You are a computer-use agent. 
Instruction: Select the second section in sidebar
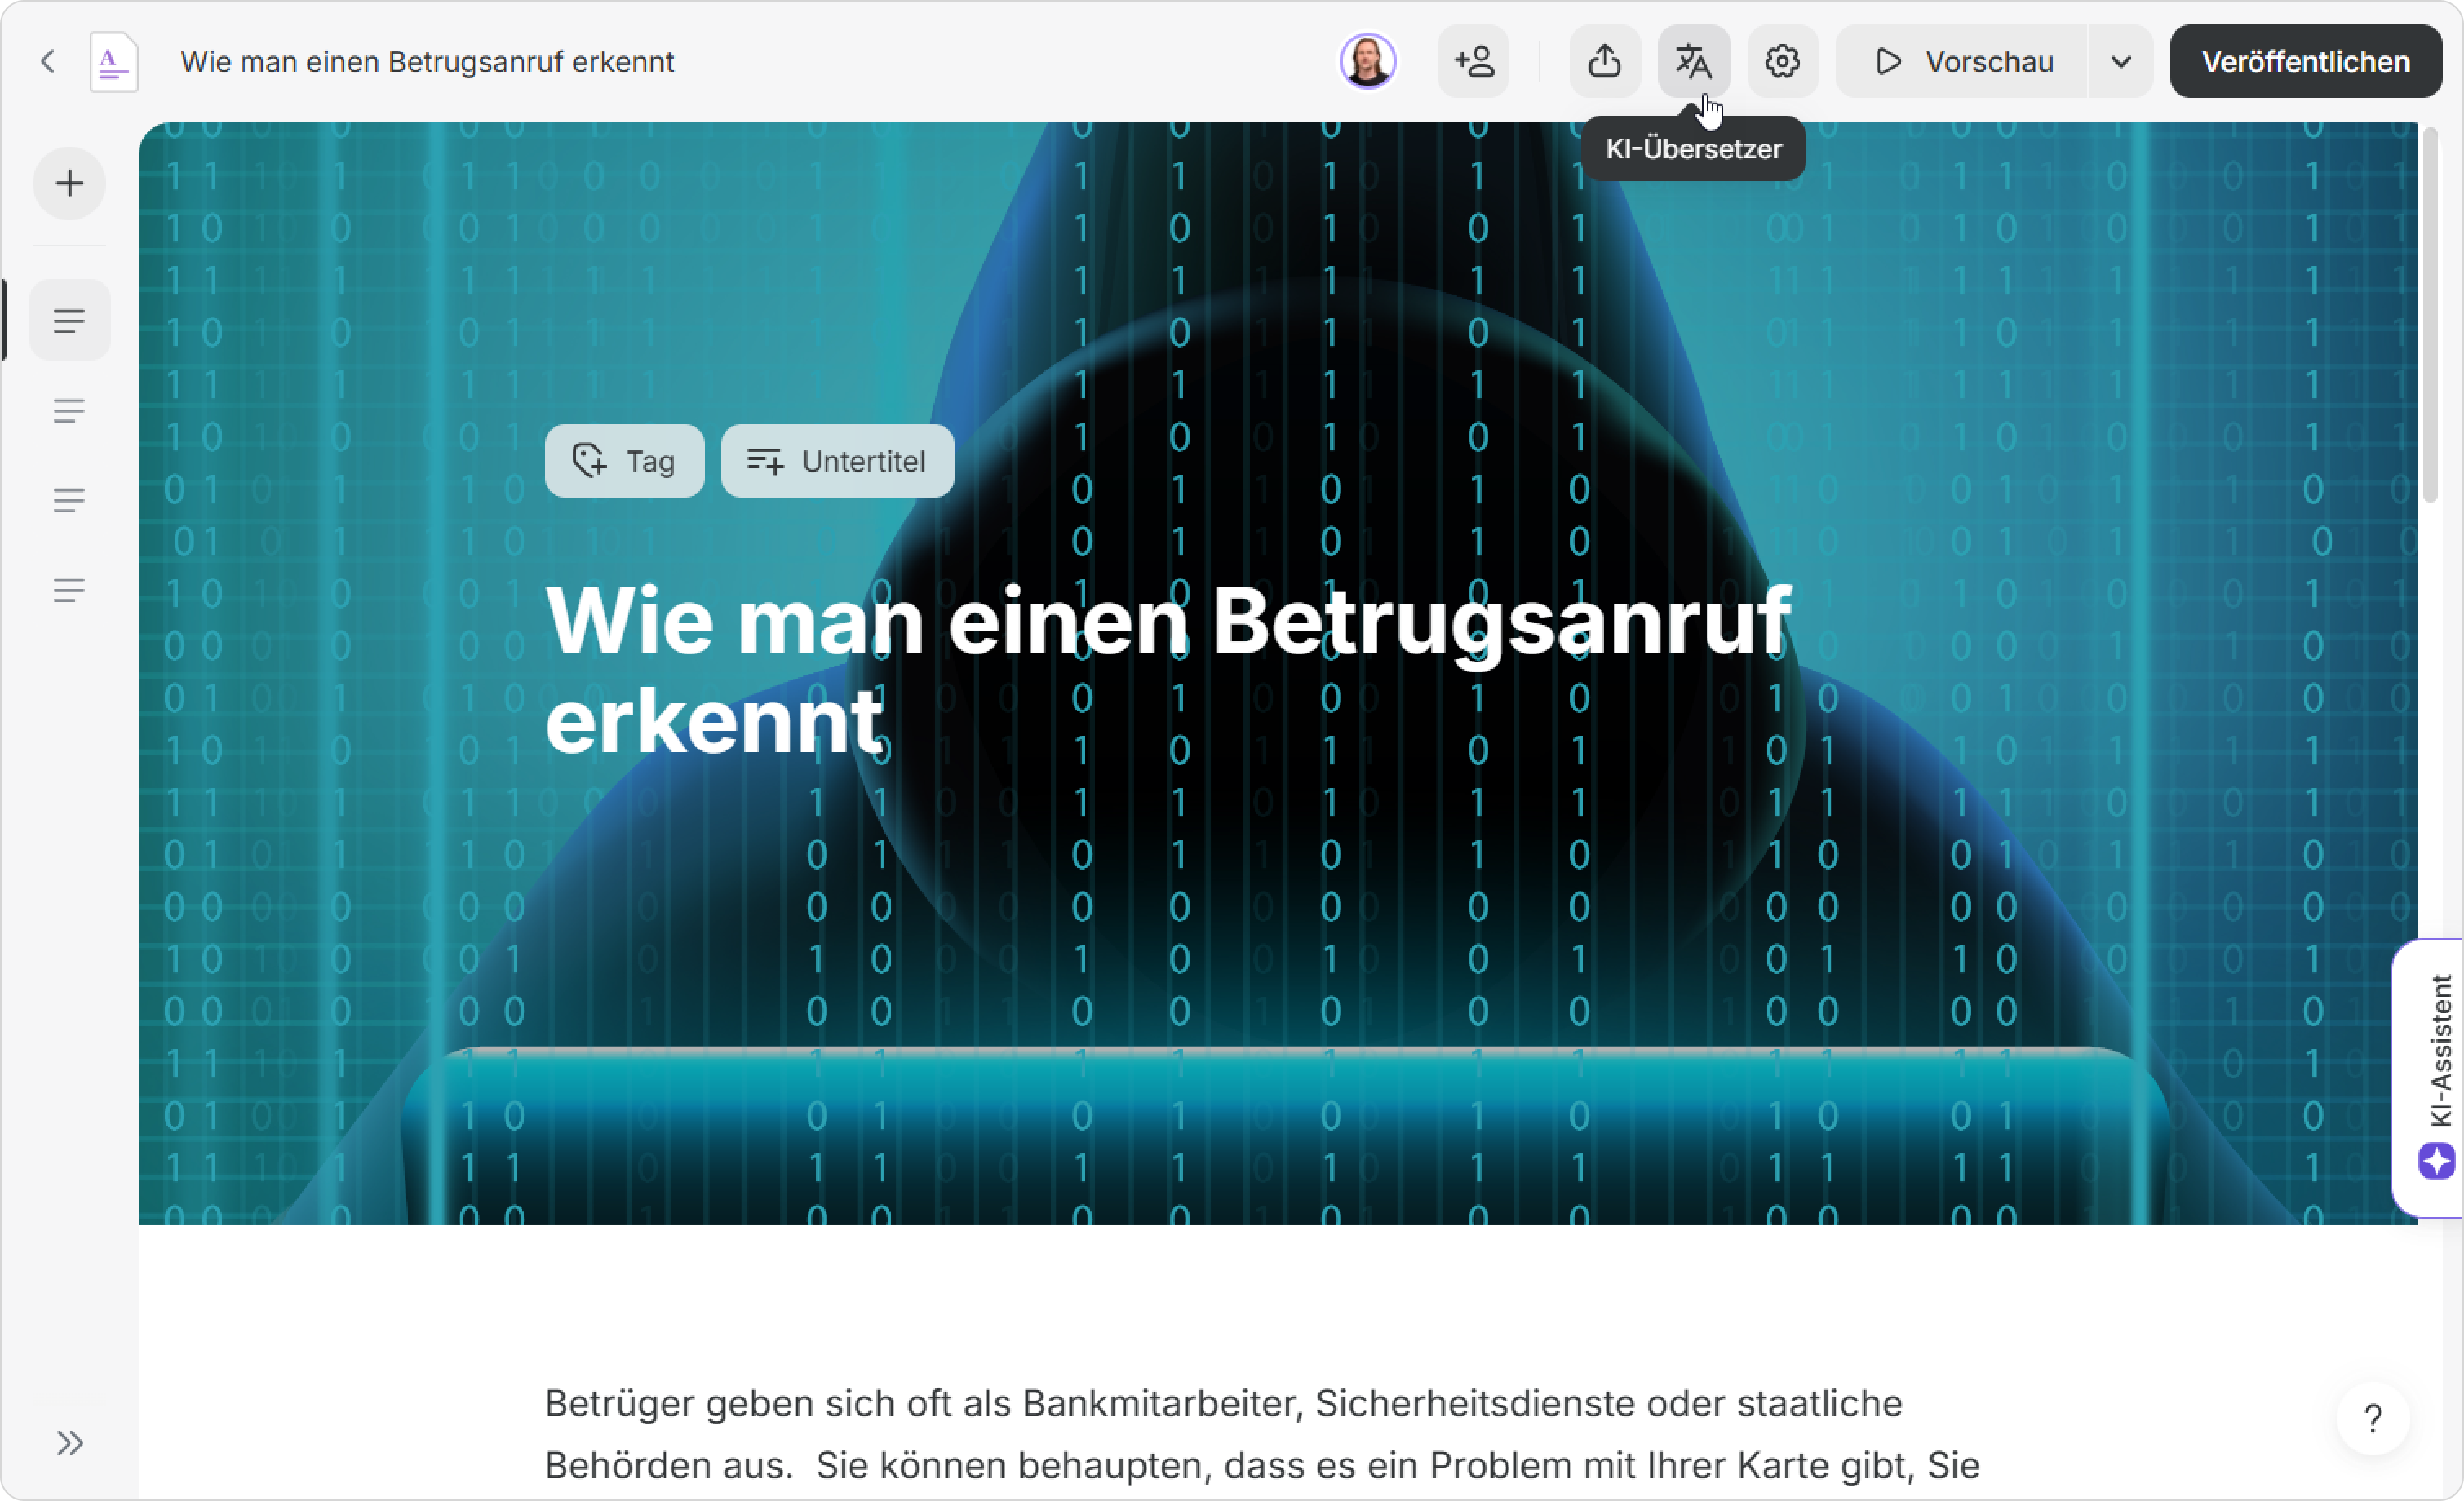coord(69,410)
